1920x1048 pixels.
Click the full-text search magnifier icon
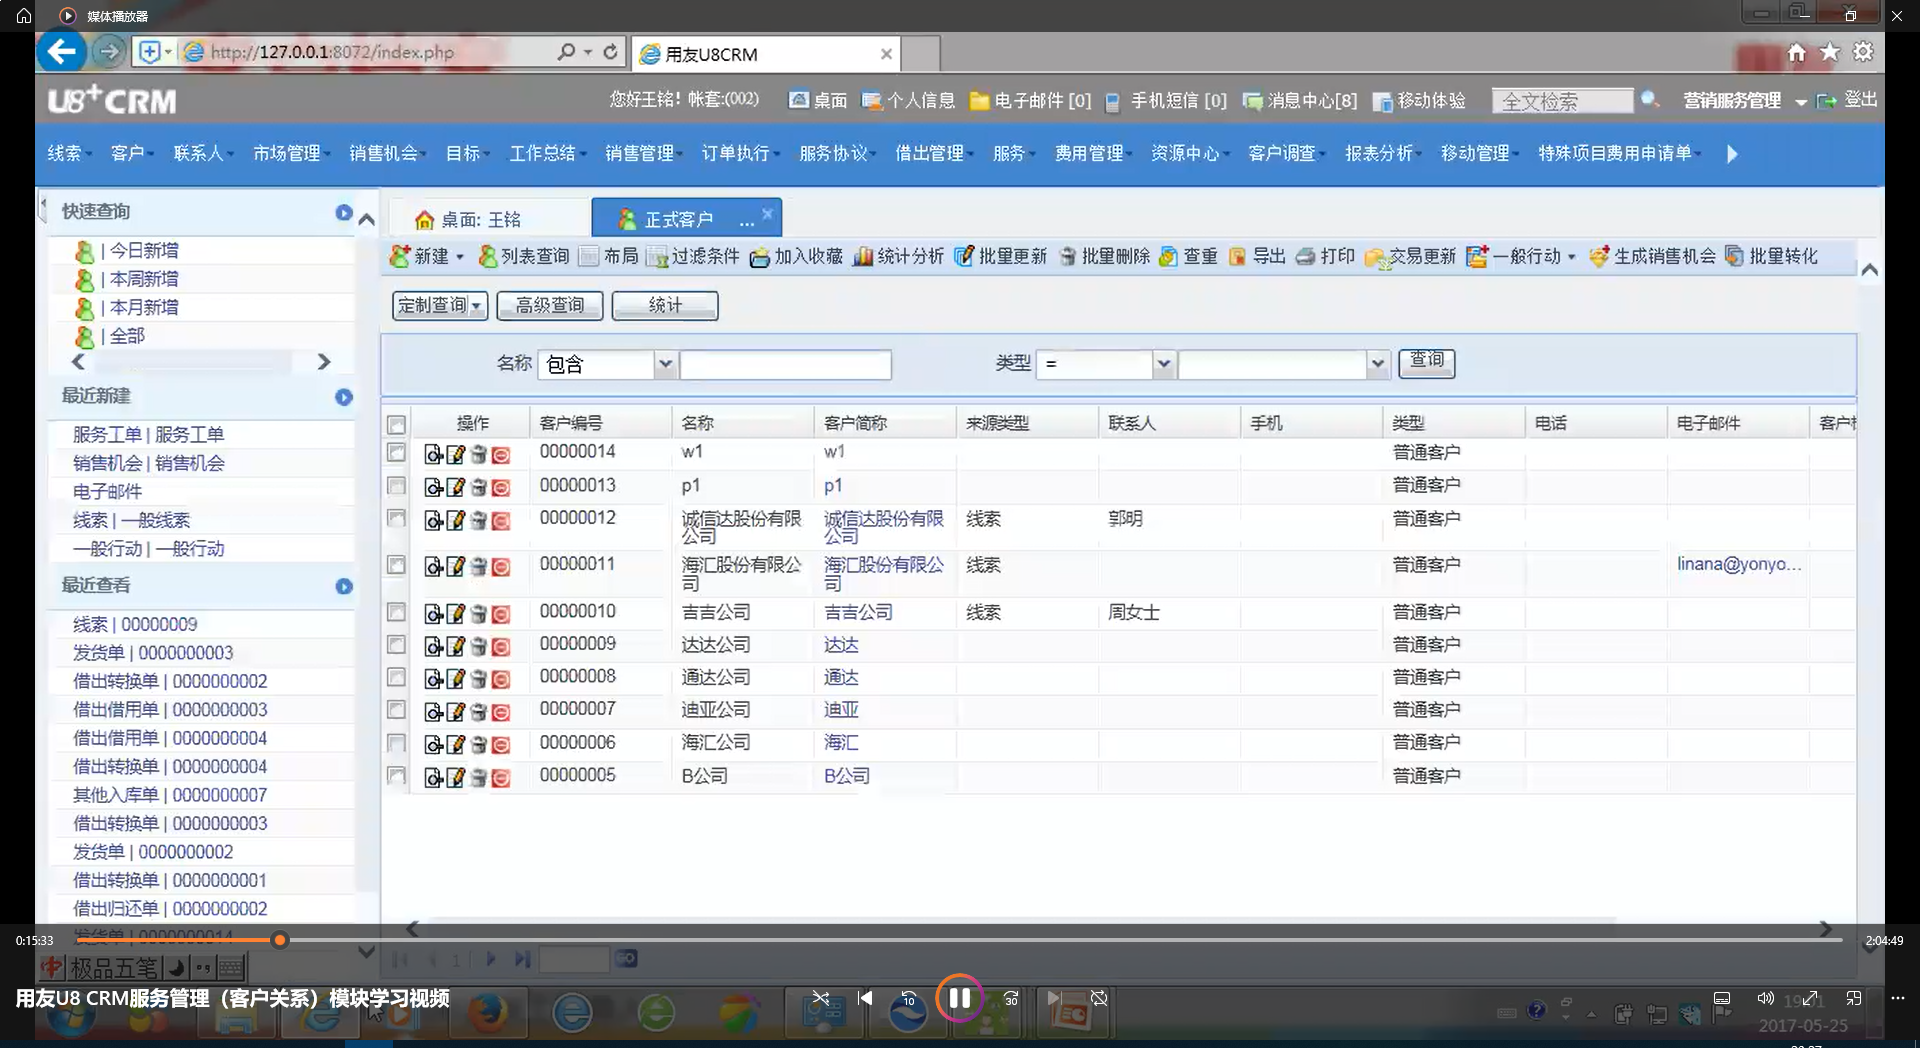(x=1650, y=99)
